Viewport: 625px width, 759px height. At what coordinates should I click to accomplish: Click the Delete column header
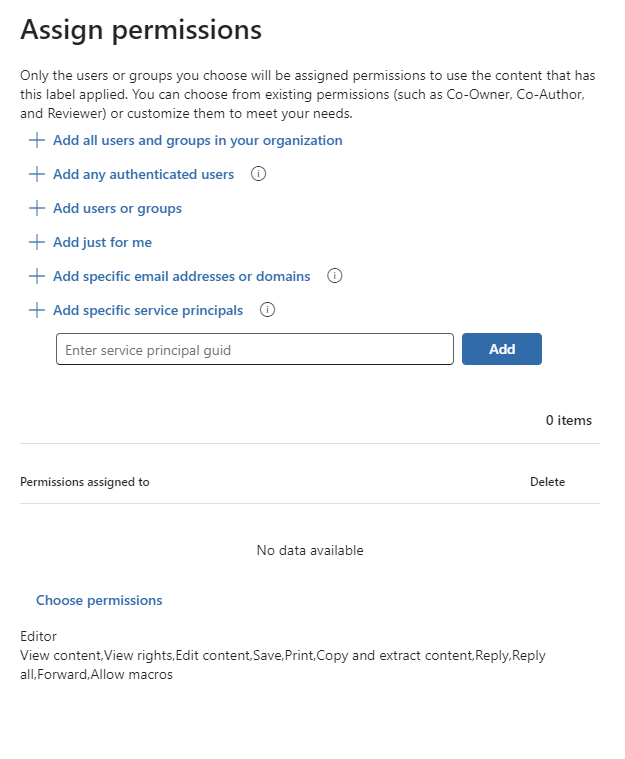coord(547,482)
